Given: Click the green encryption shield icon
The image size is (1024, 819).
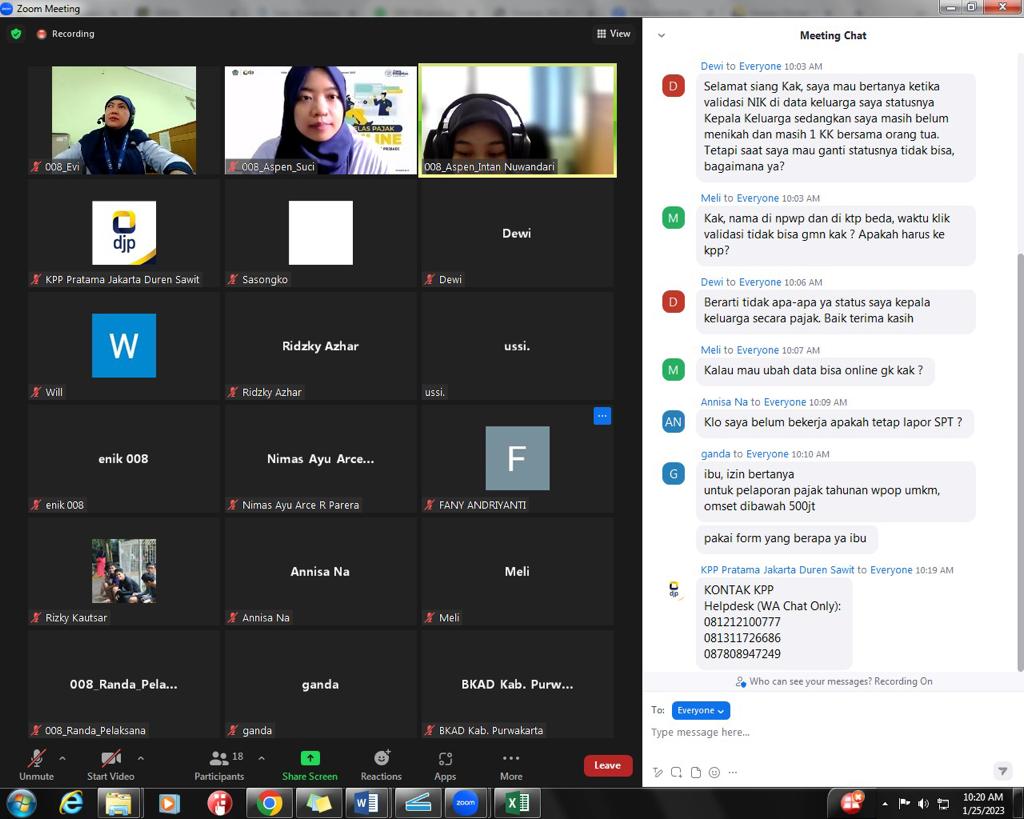Looking at the screenshot, I should (x=15, y=34).
